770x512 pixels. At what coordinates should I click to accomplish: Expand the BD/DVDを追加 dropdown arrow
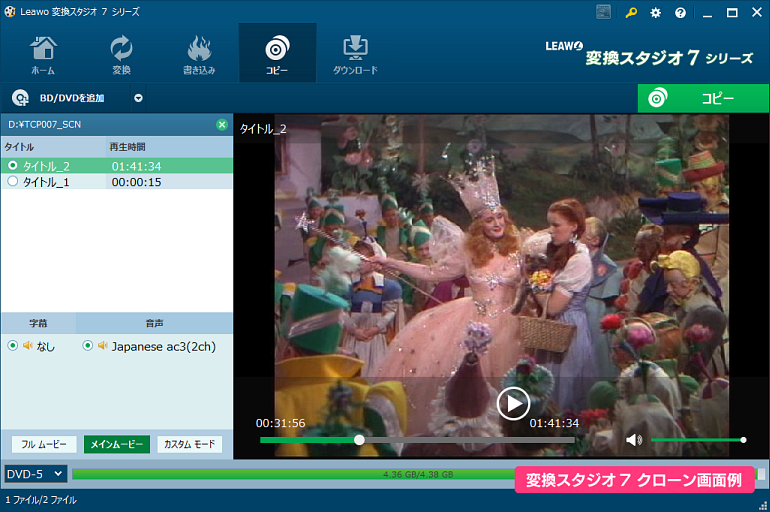(138, 98)
